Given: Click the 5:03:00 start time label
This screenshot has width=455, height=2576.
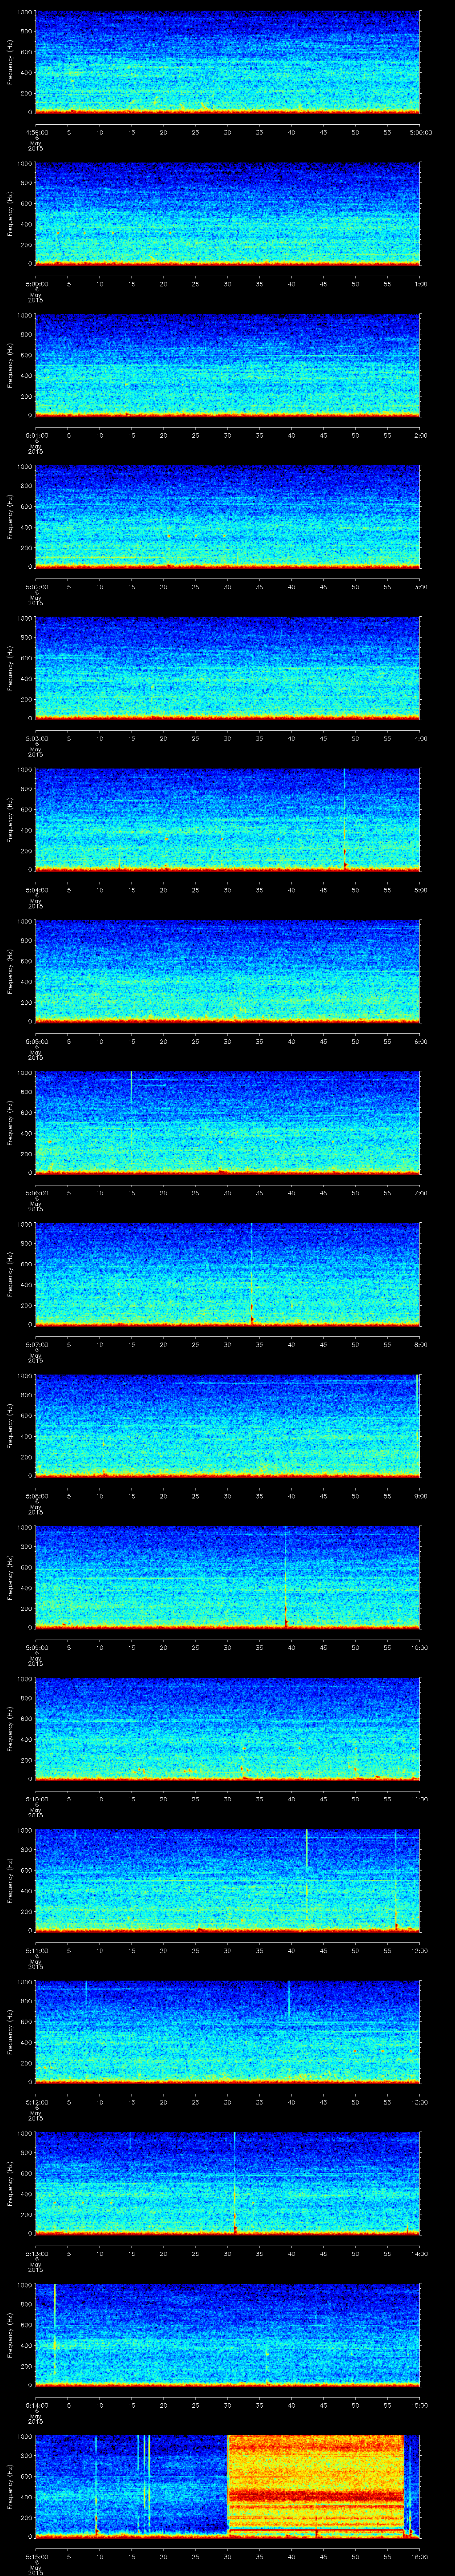Looking at the screenshot, I should click(x=36, y=738).
